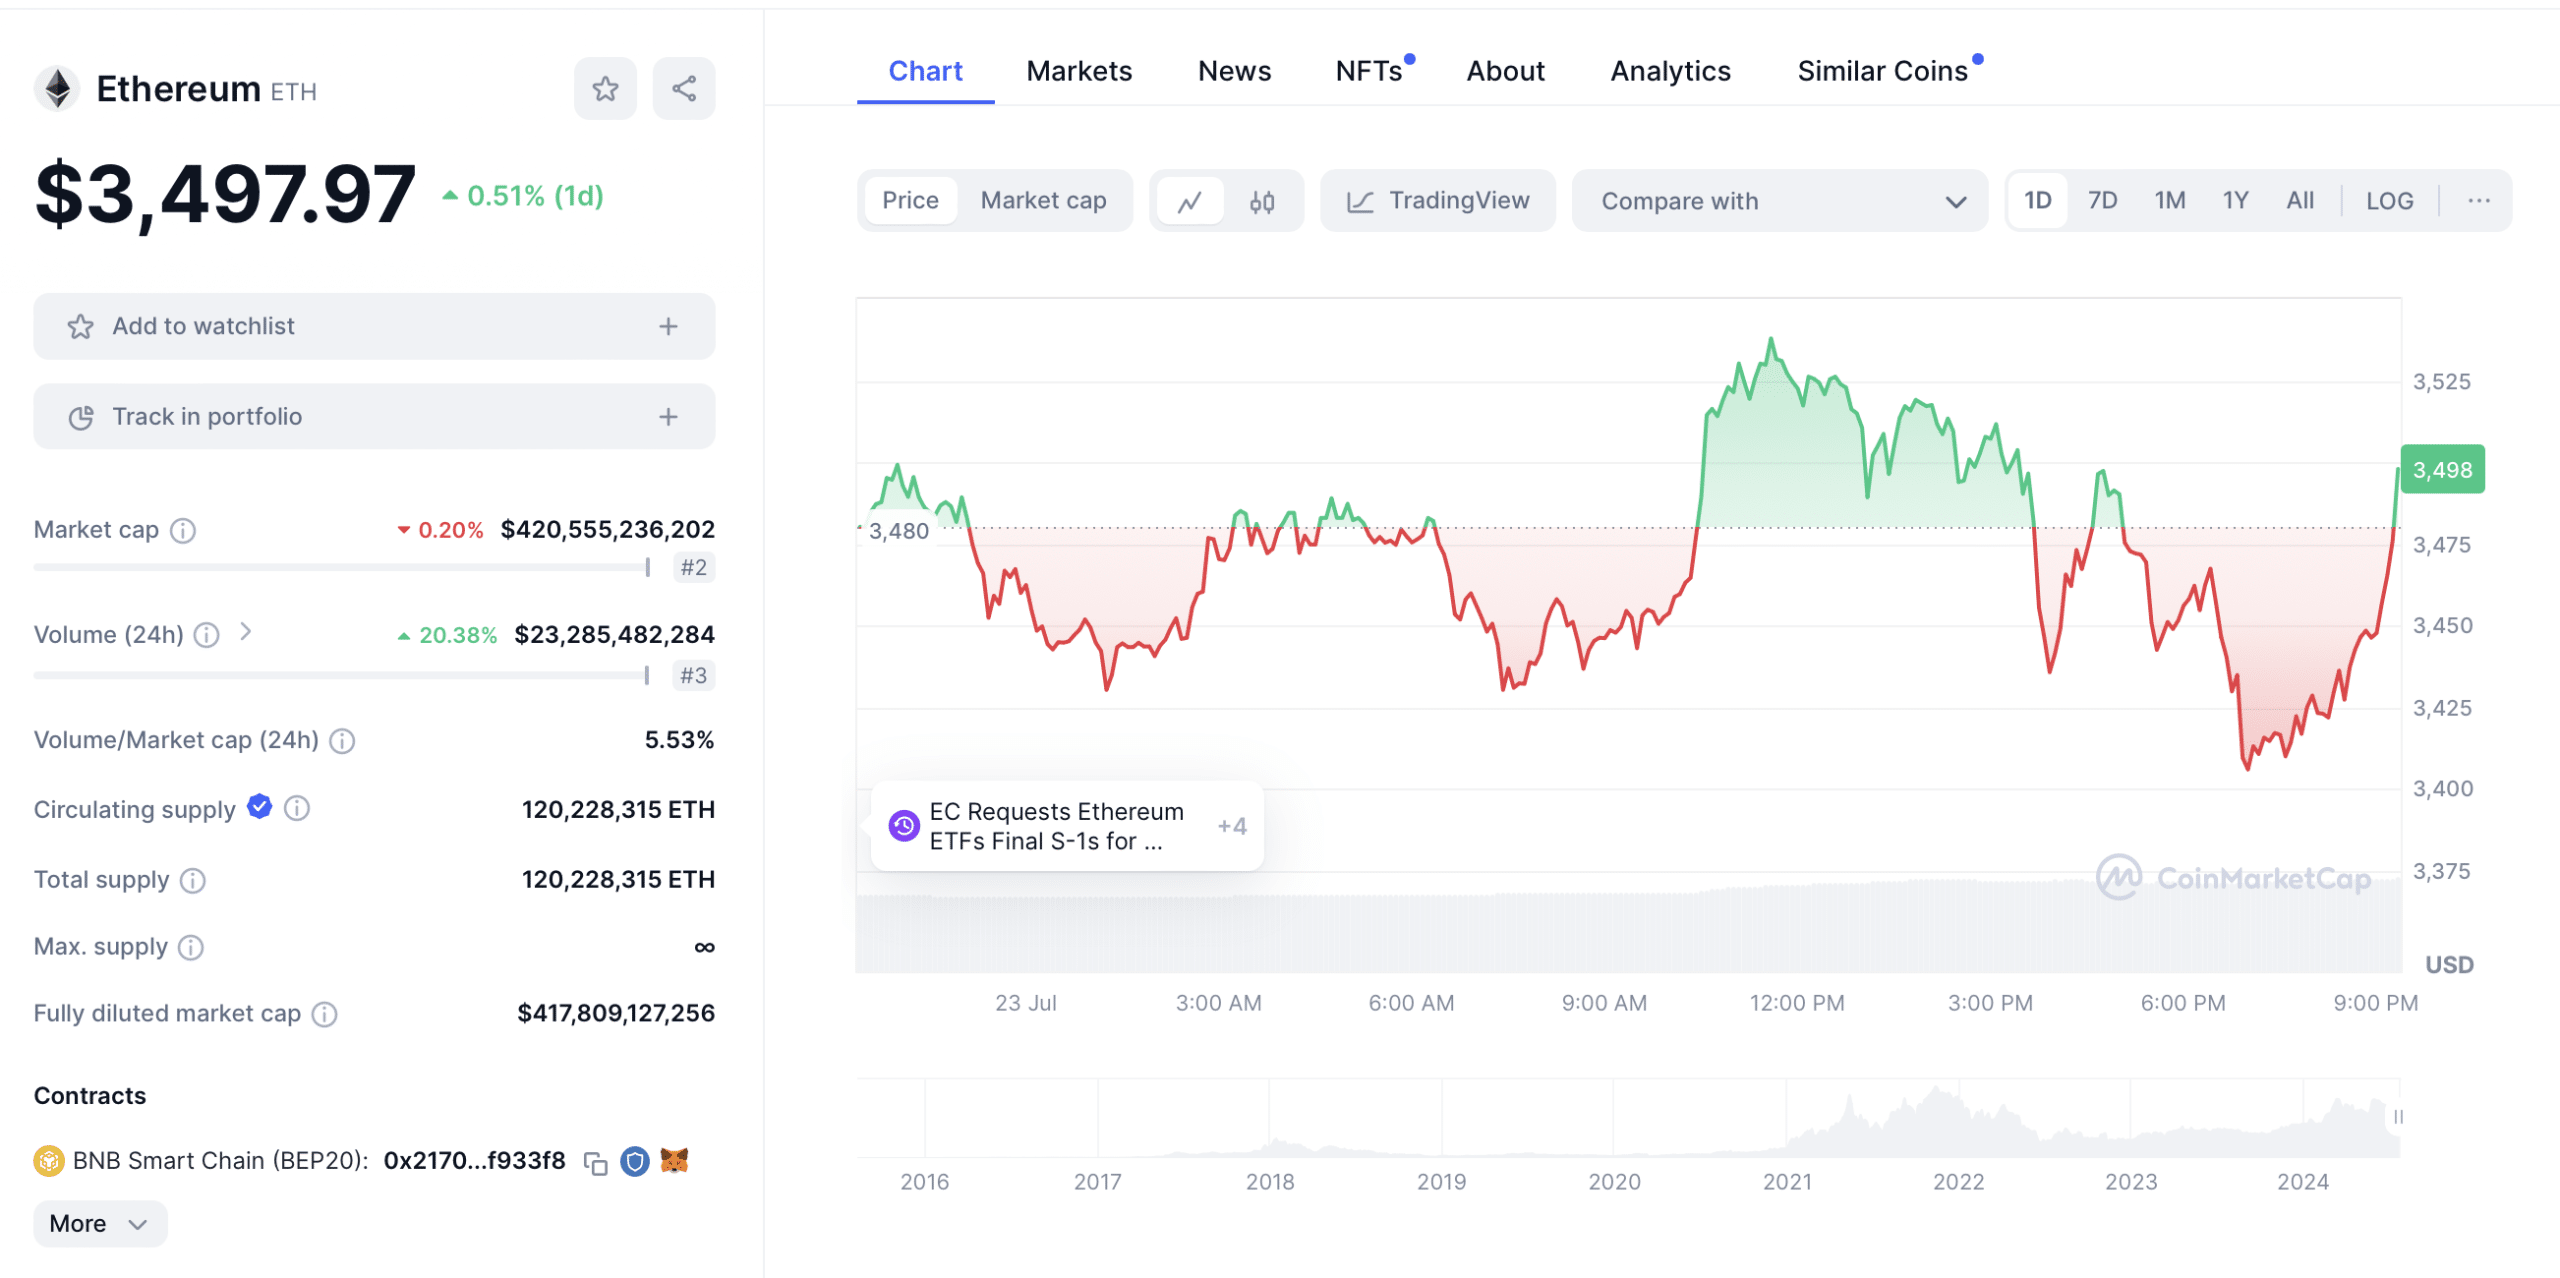The height and width of the screenshot is (1278, 2560).
Task: Click the shield security icon beside contract
Action: (x=635, y=1161)
